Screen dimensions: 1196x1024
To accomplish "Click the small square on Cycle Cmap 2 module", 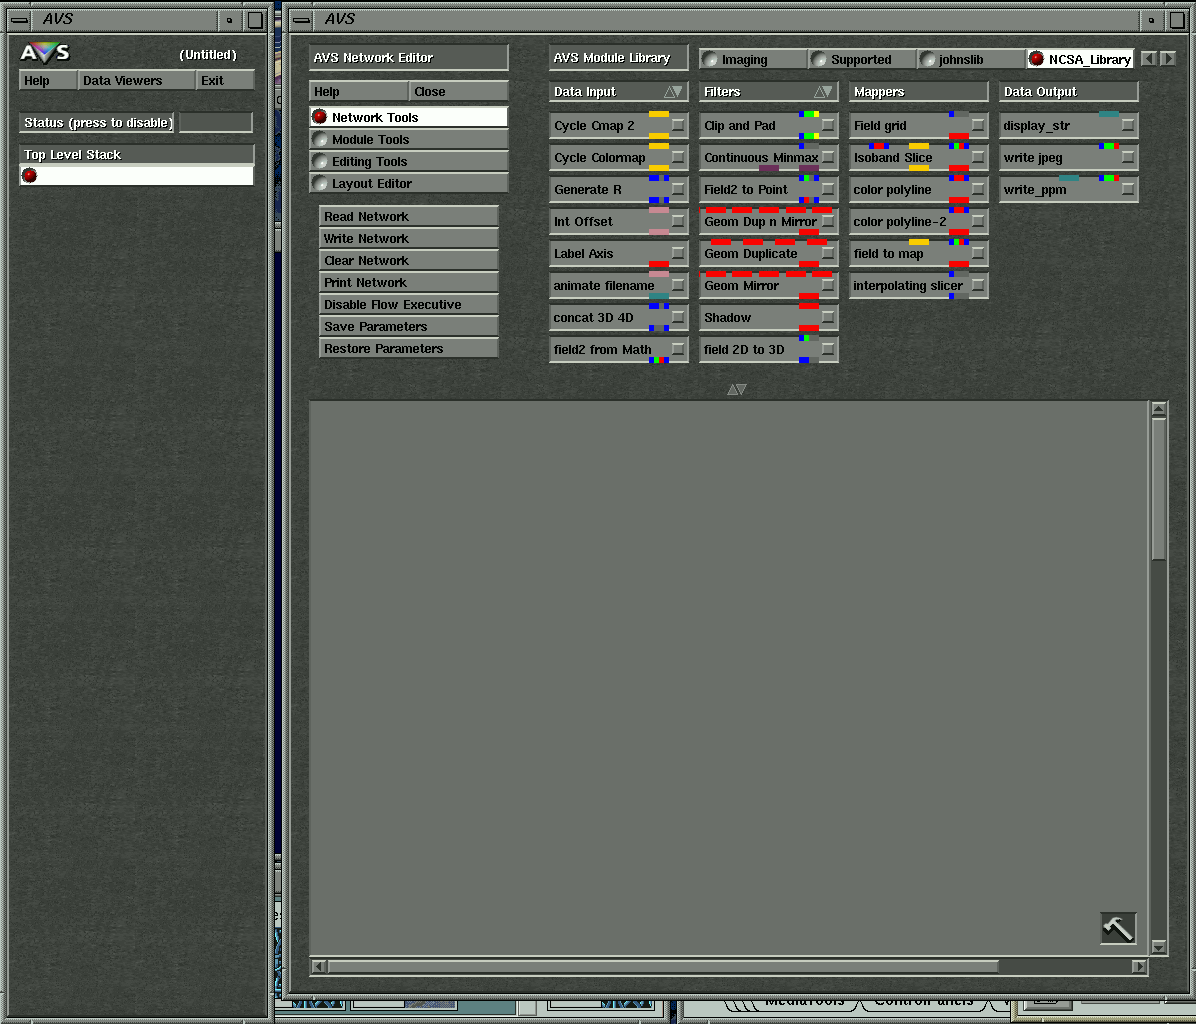I will point(677,125).
